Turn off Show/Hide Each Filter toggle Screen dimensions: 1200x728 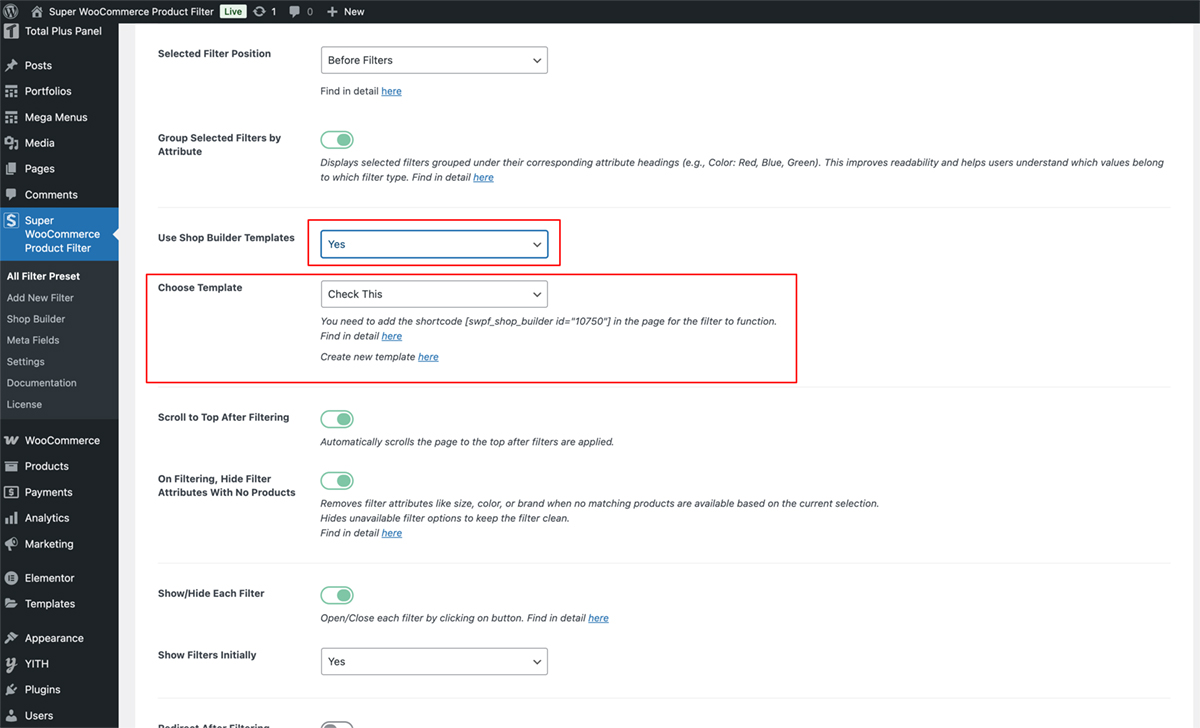click(x=337, y=595)
